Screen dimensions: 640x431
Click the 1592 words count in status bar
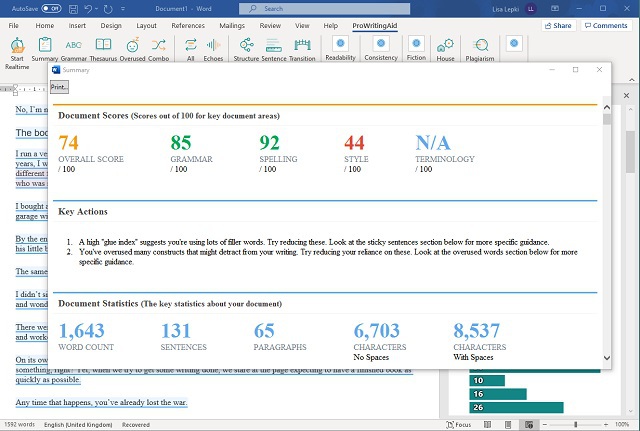(x=20, y=424)
